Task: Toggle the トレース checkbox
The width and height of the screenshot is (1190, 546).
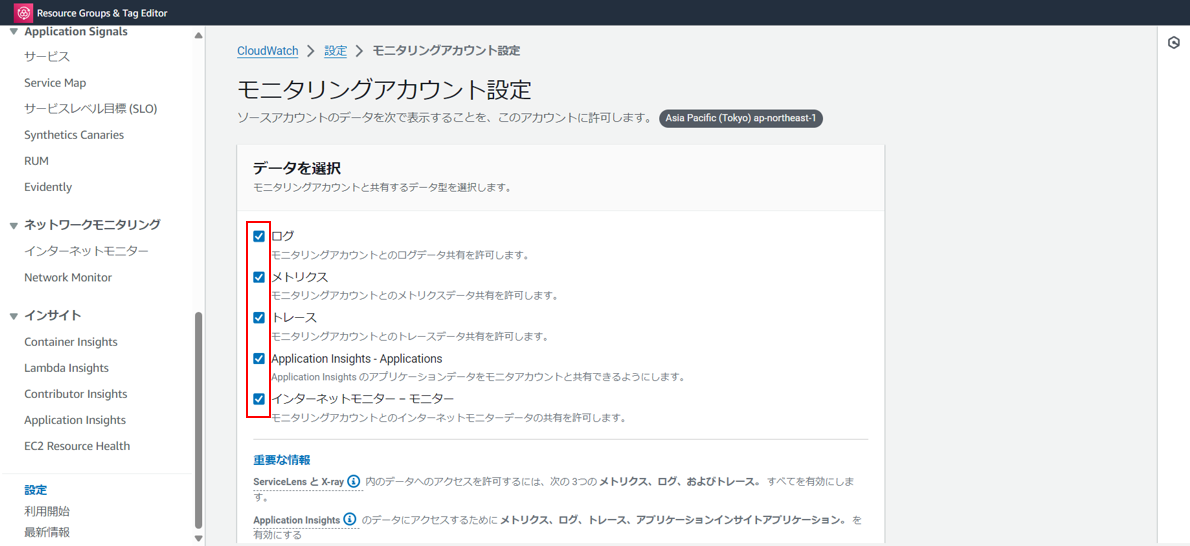Action: pyautogui.click(x=259, y=317)
